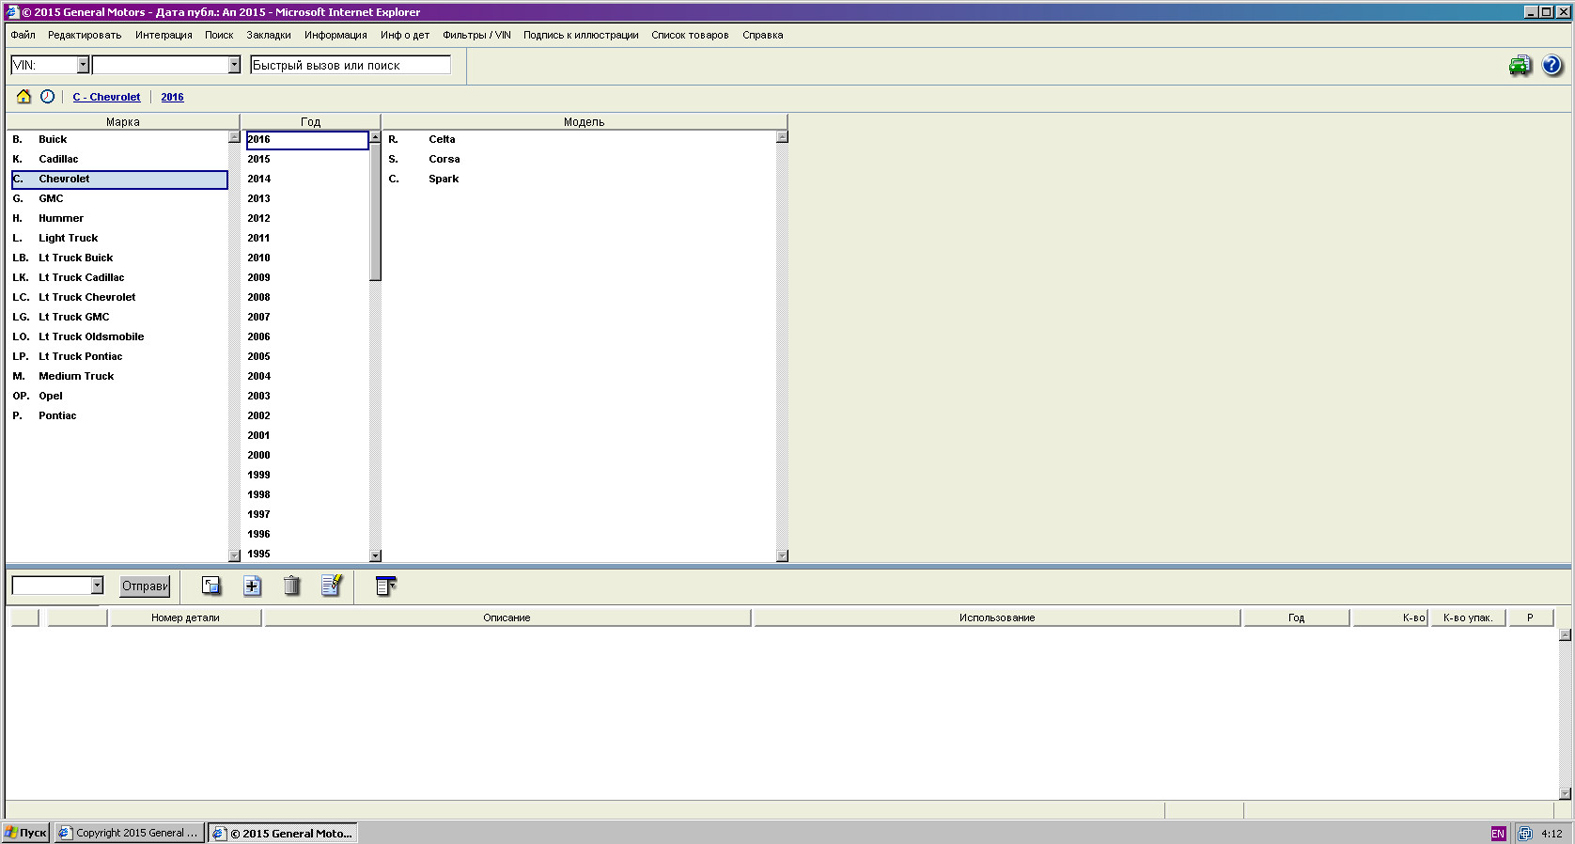Select Cadillac in the Марка list
The width and height of the screenshot is (1575, 844).
pos(58,159)
